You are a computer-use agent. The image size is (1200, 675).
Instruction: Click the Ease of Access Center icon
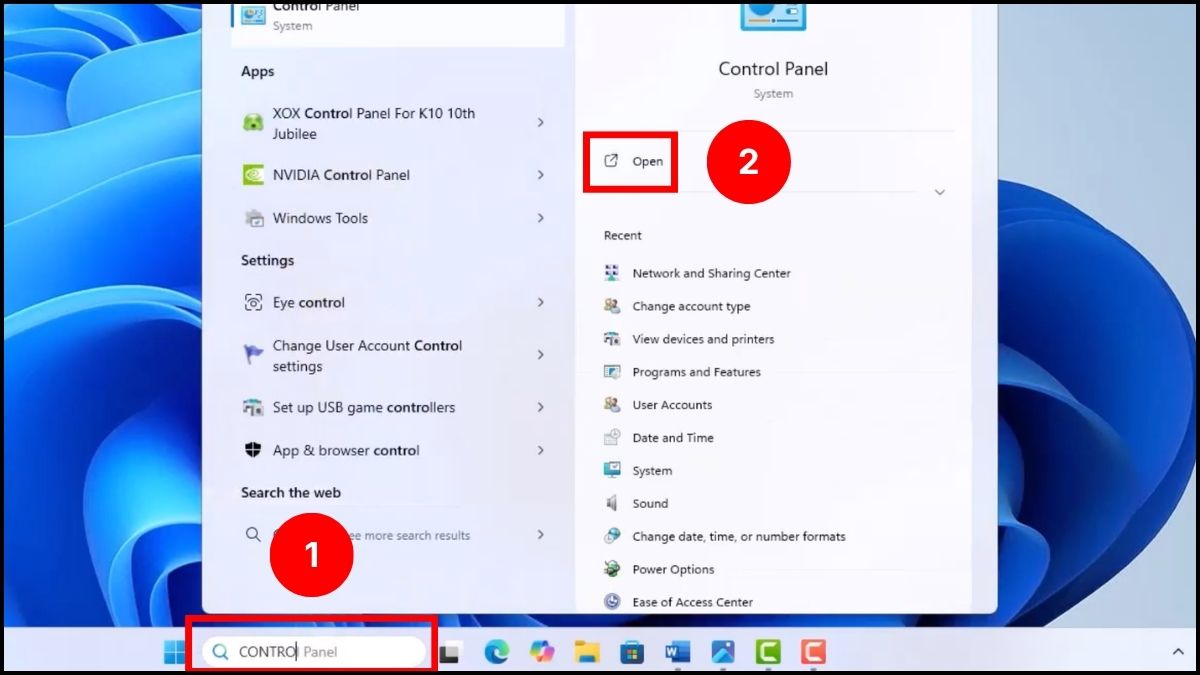tap(612, 602)
